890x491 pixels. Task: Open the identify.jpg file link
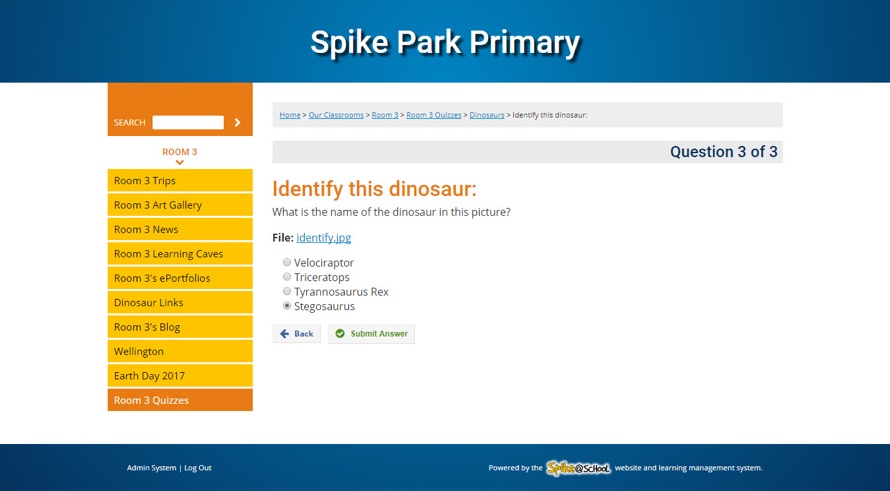[x=323, y=238]
